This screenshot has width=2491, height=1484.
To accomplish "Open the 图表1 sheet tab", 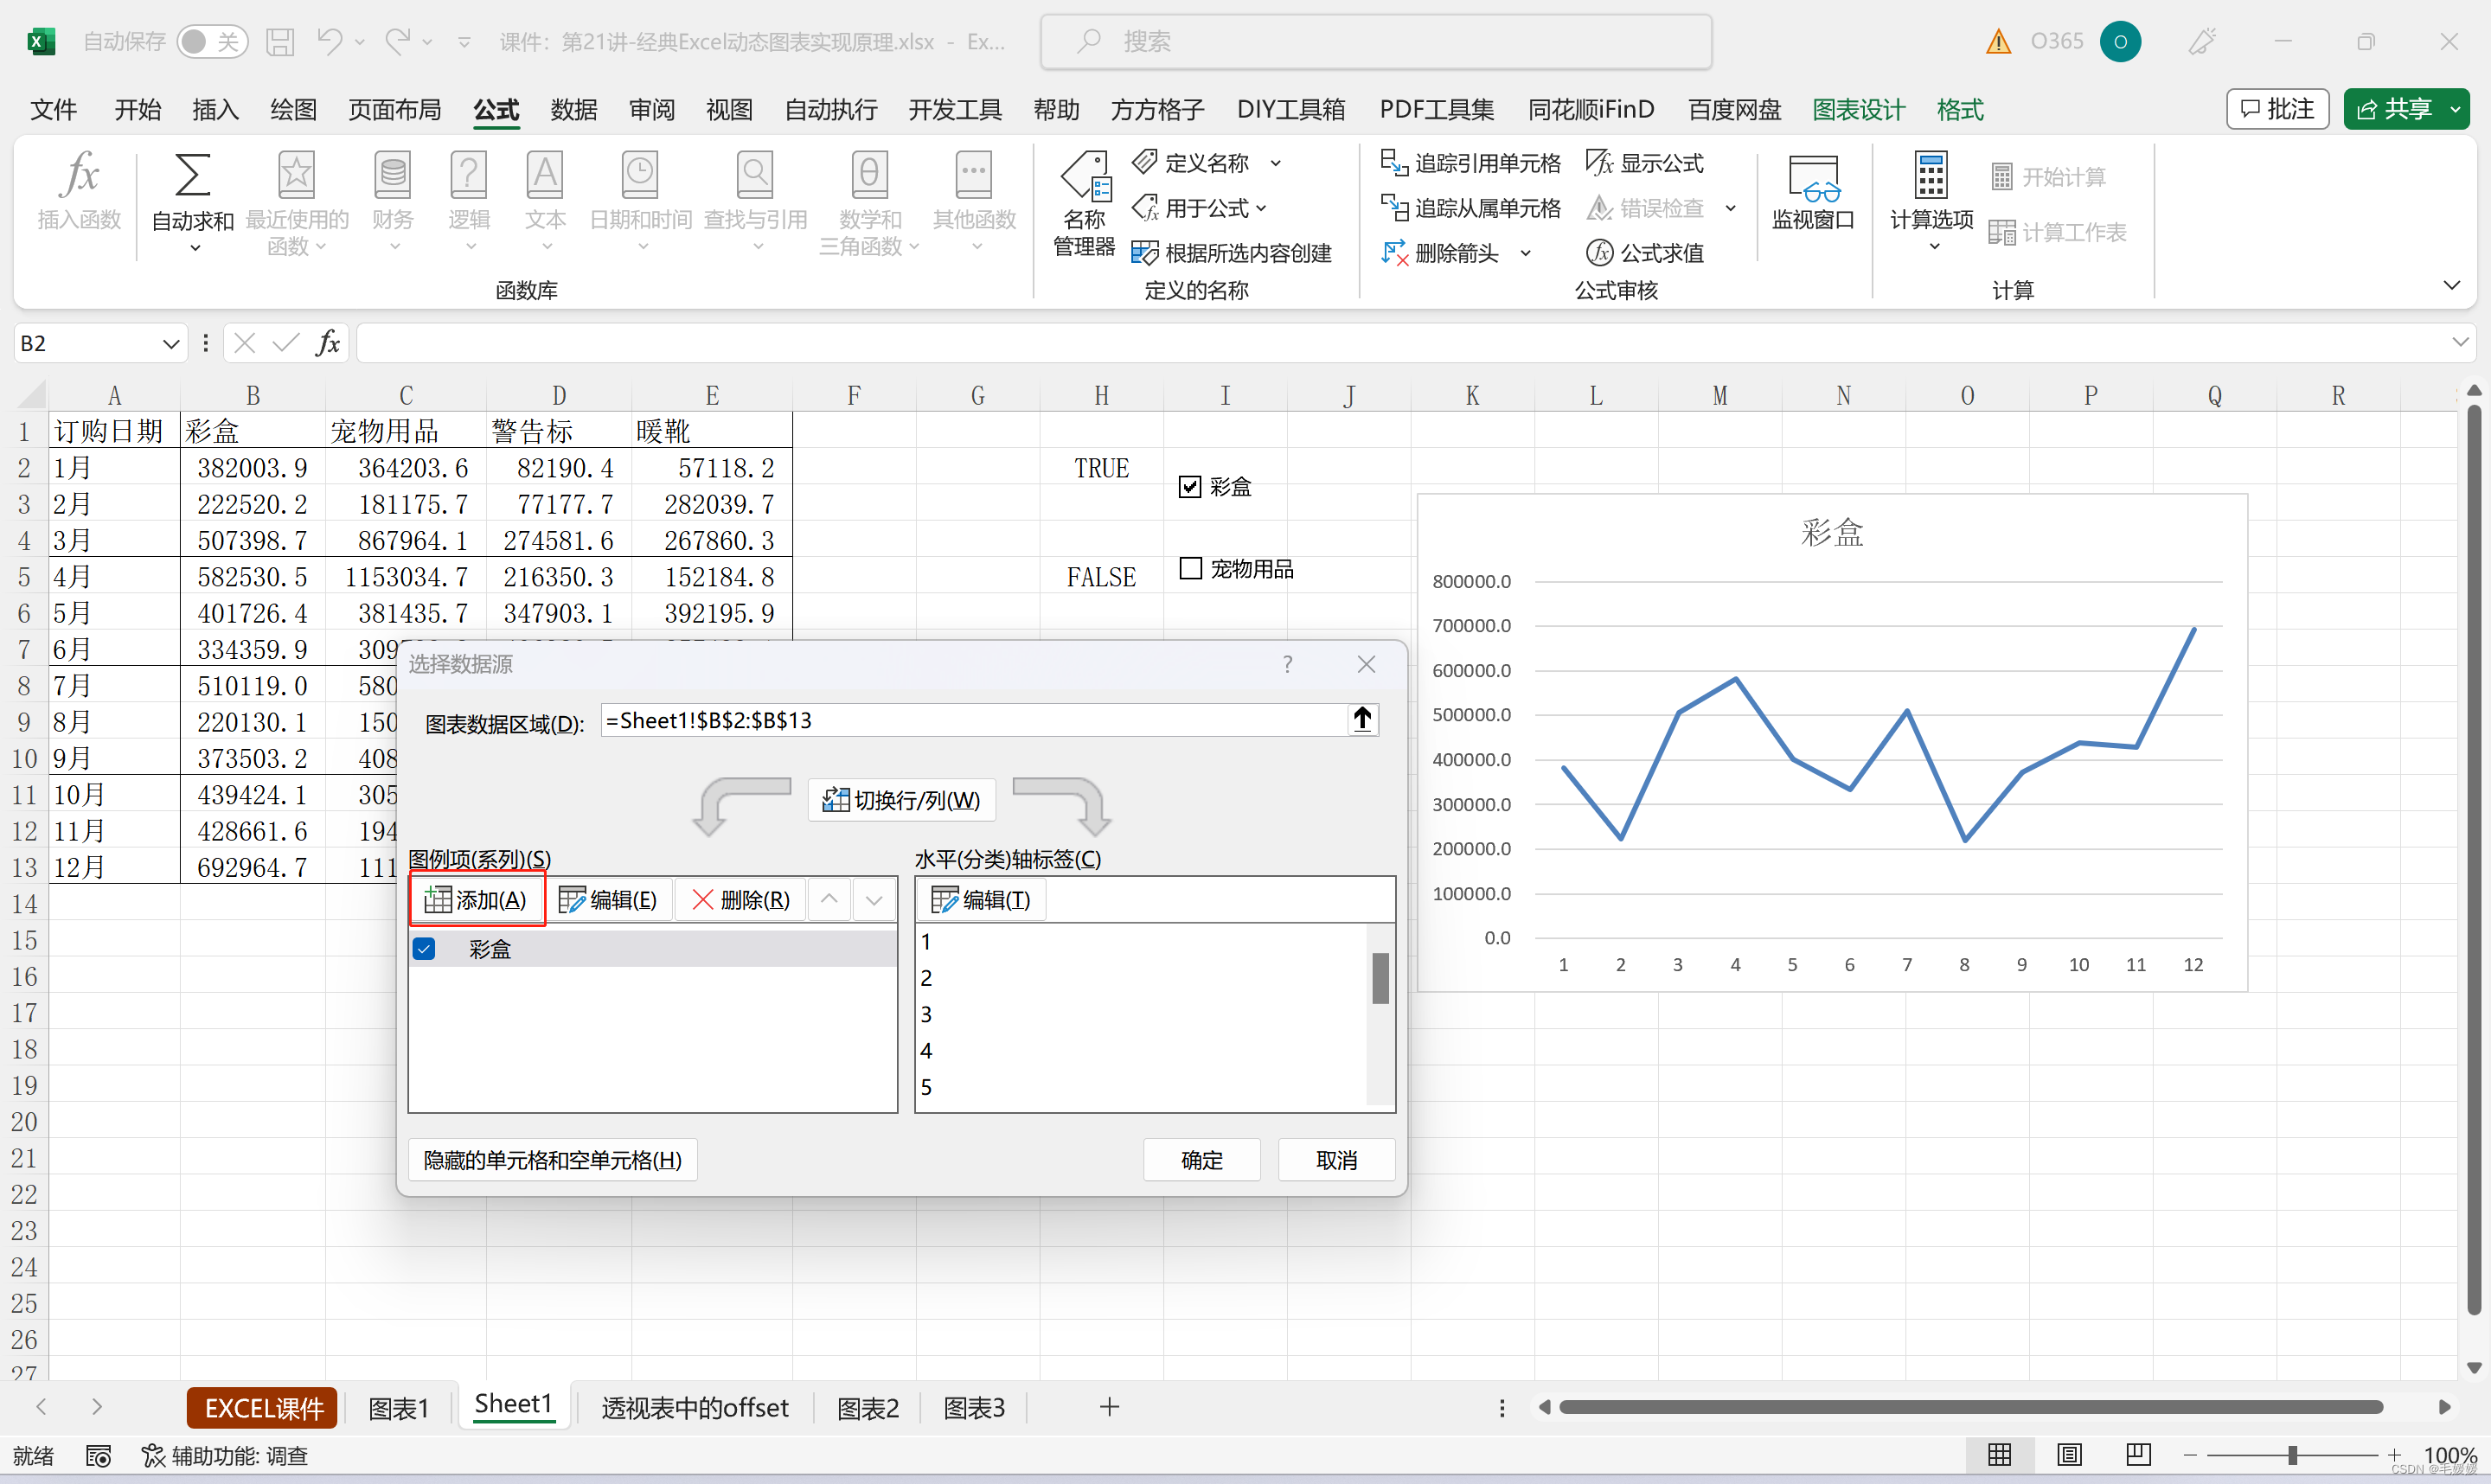I will coord(398,1408).
